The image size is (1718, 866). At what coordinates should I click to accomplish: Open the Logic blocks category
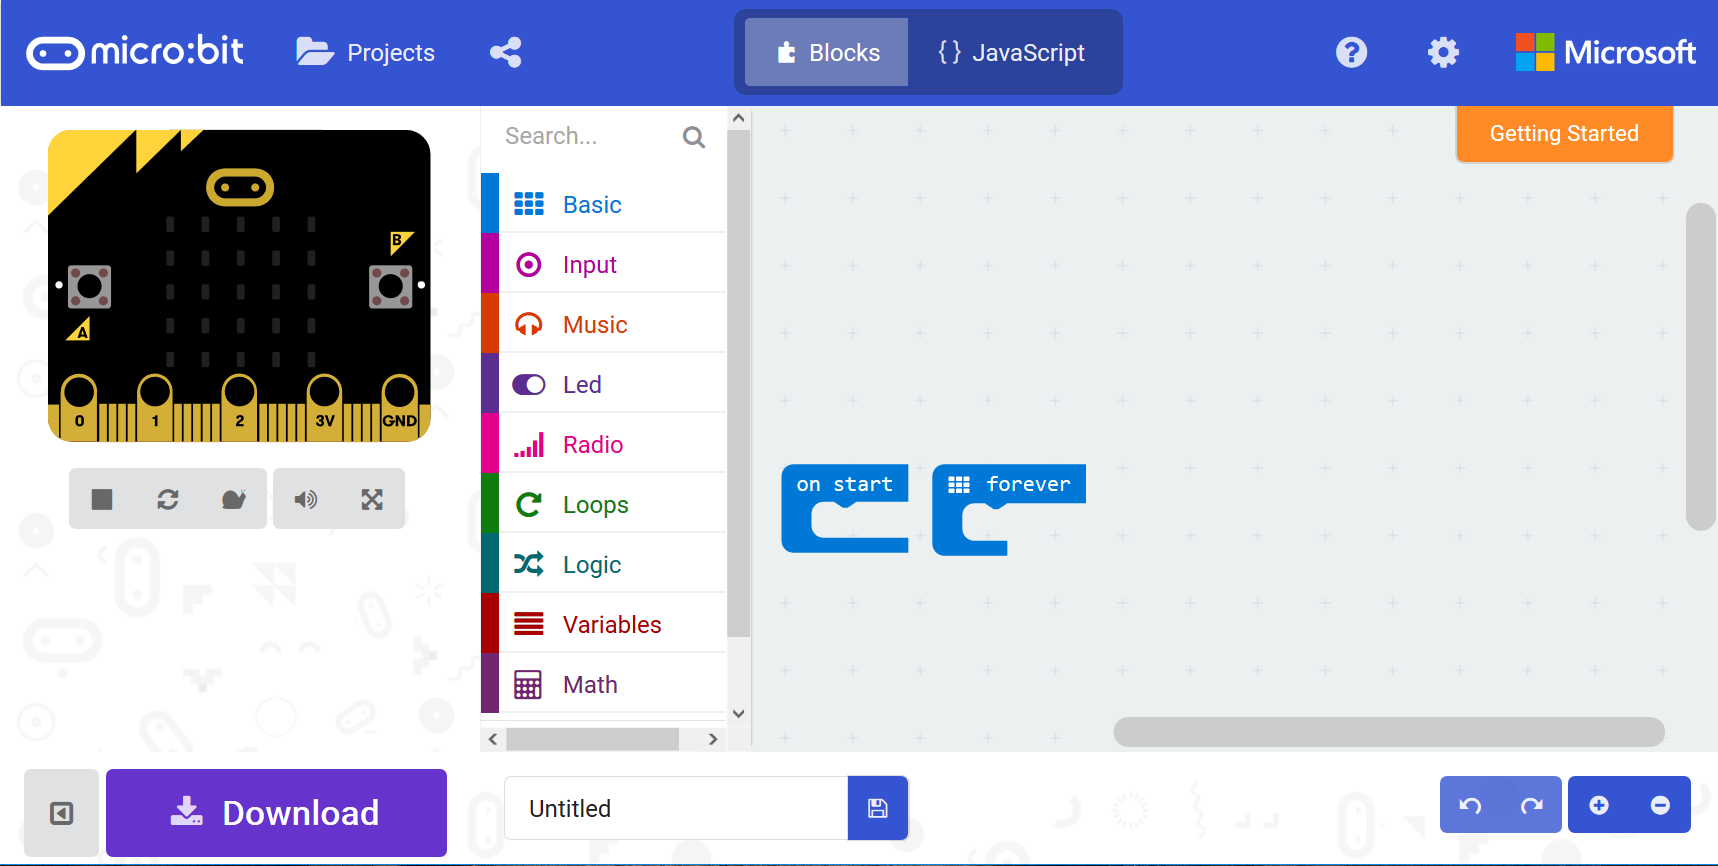tap(603, 564)
